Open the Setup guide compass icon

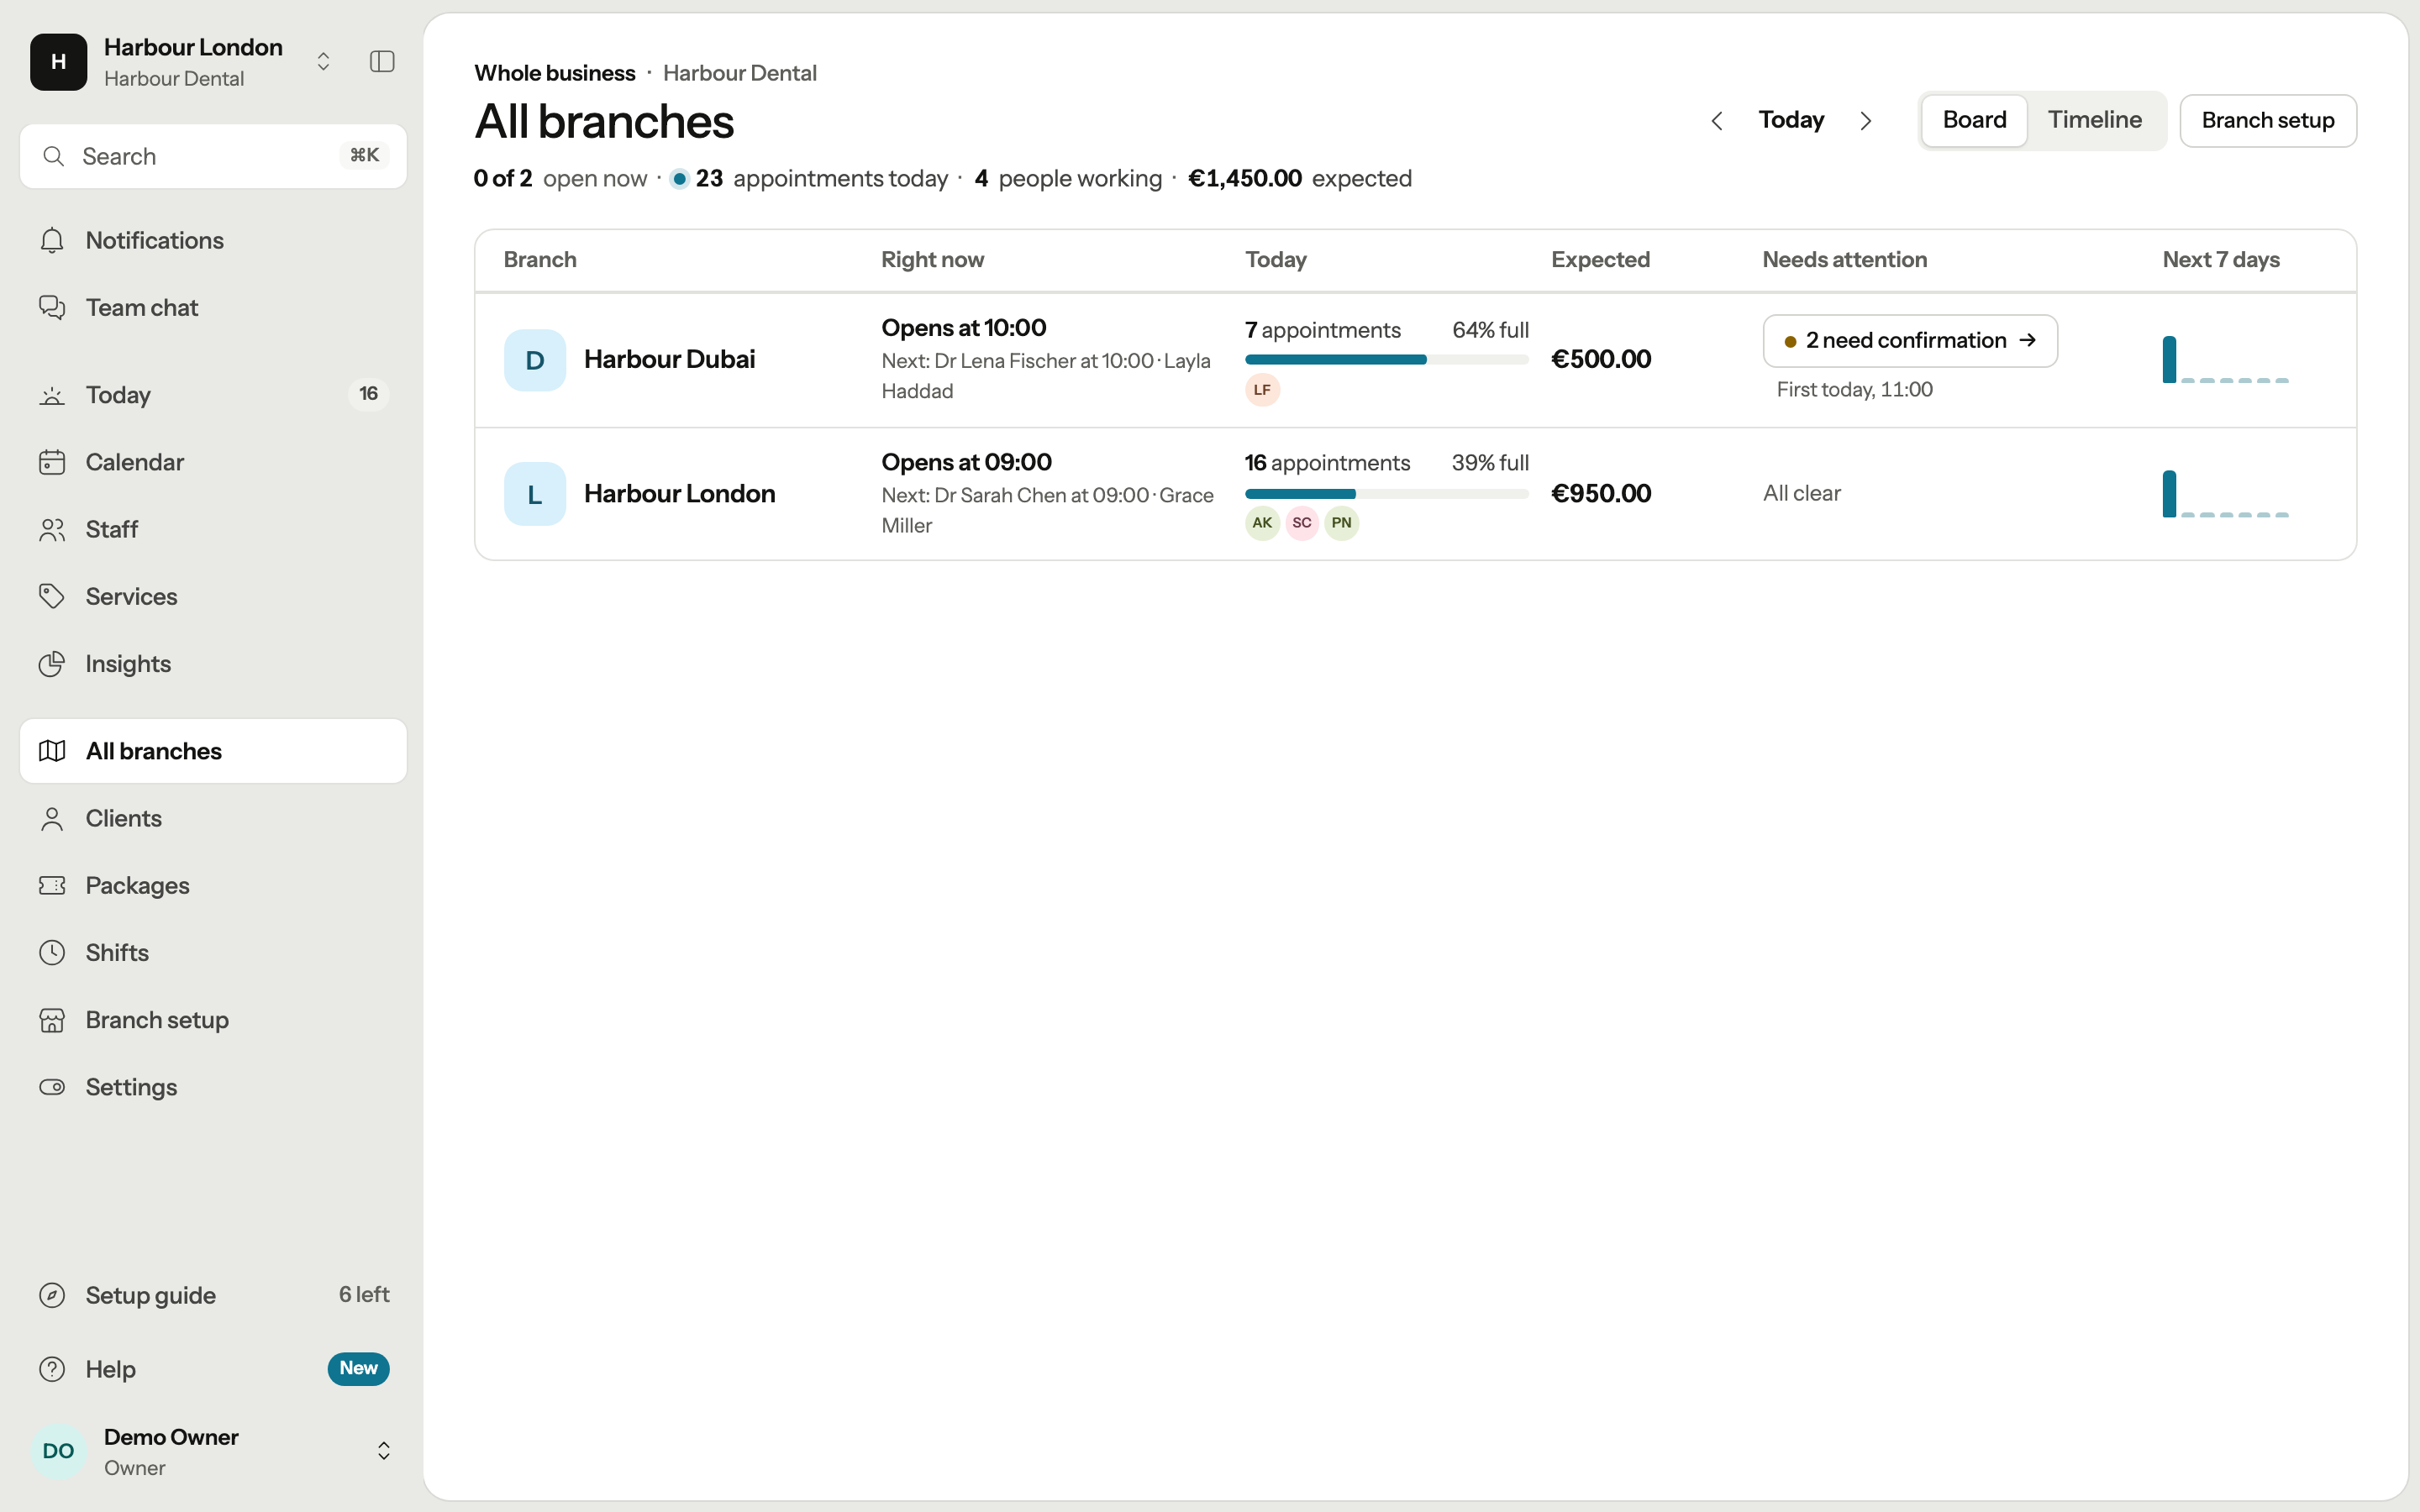pyautogui.click(x=52, y=1295)
